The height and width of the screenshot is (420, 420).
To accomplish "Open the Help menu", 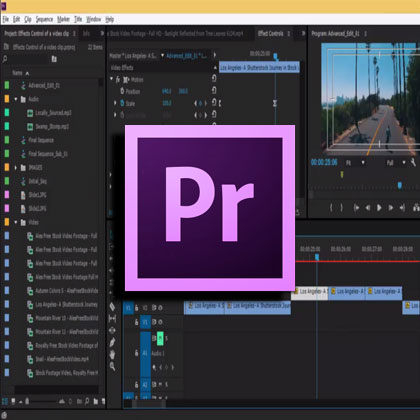I will click(x=110, y=20).
